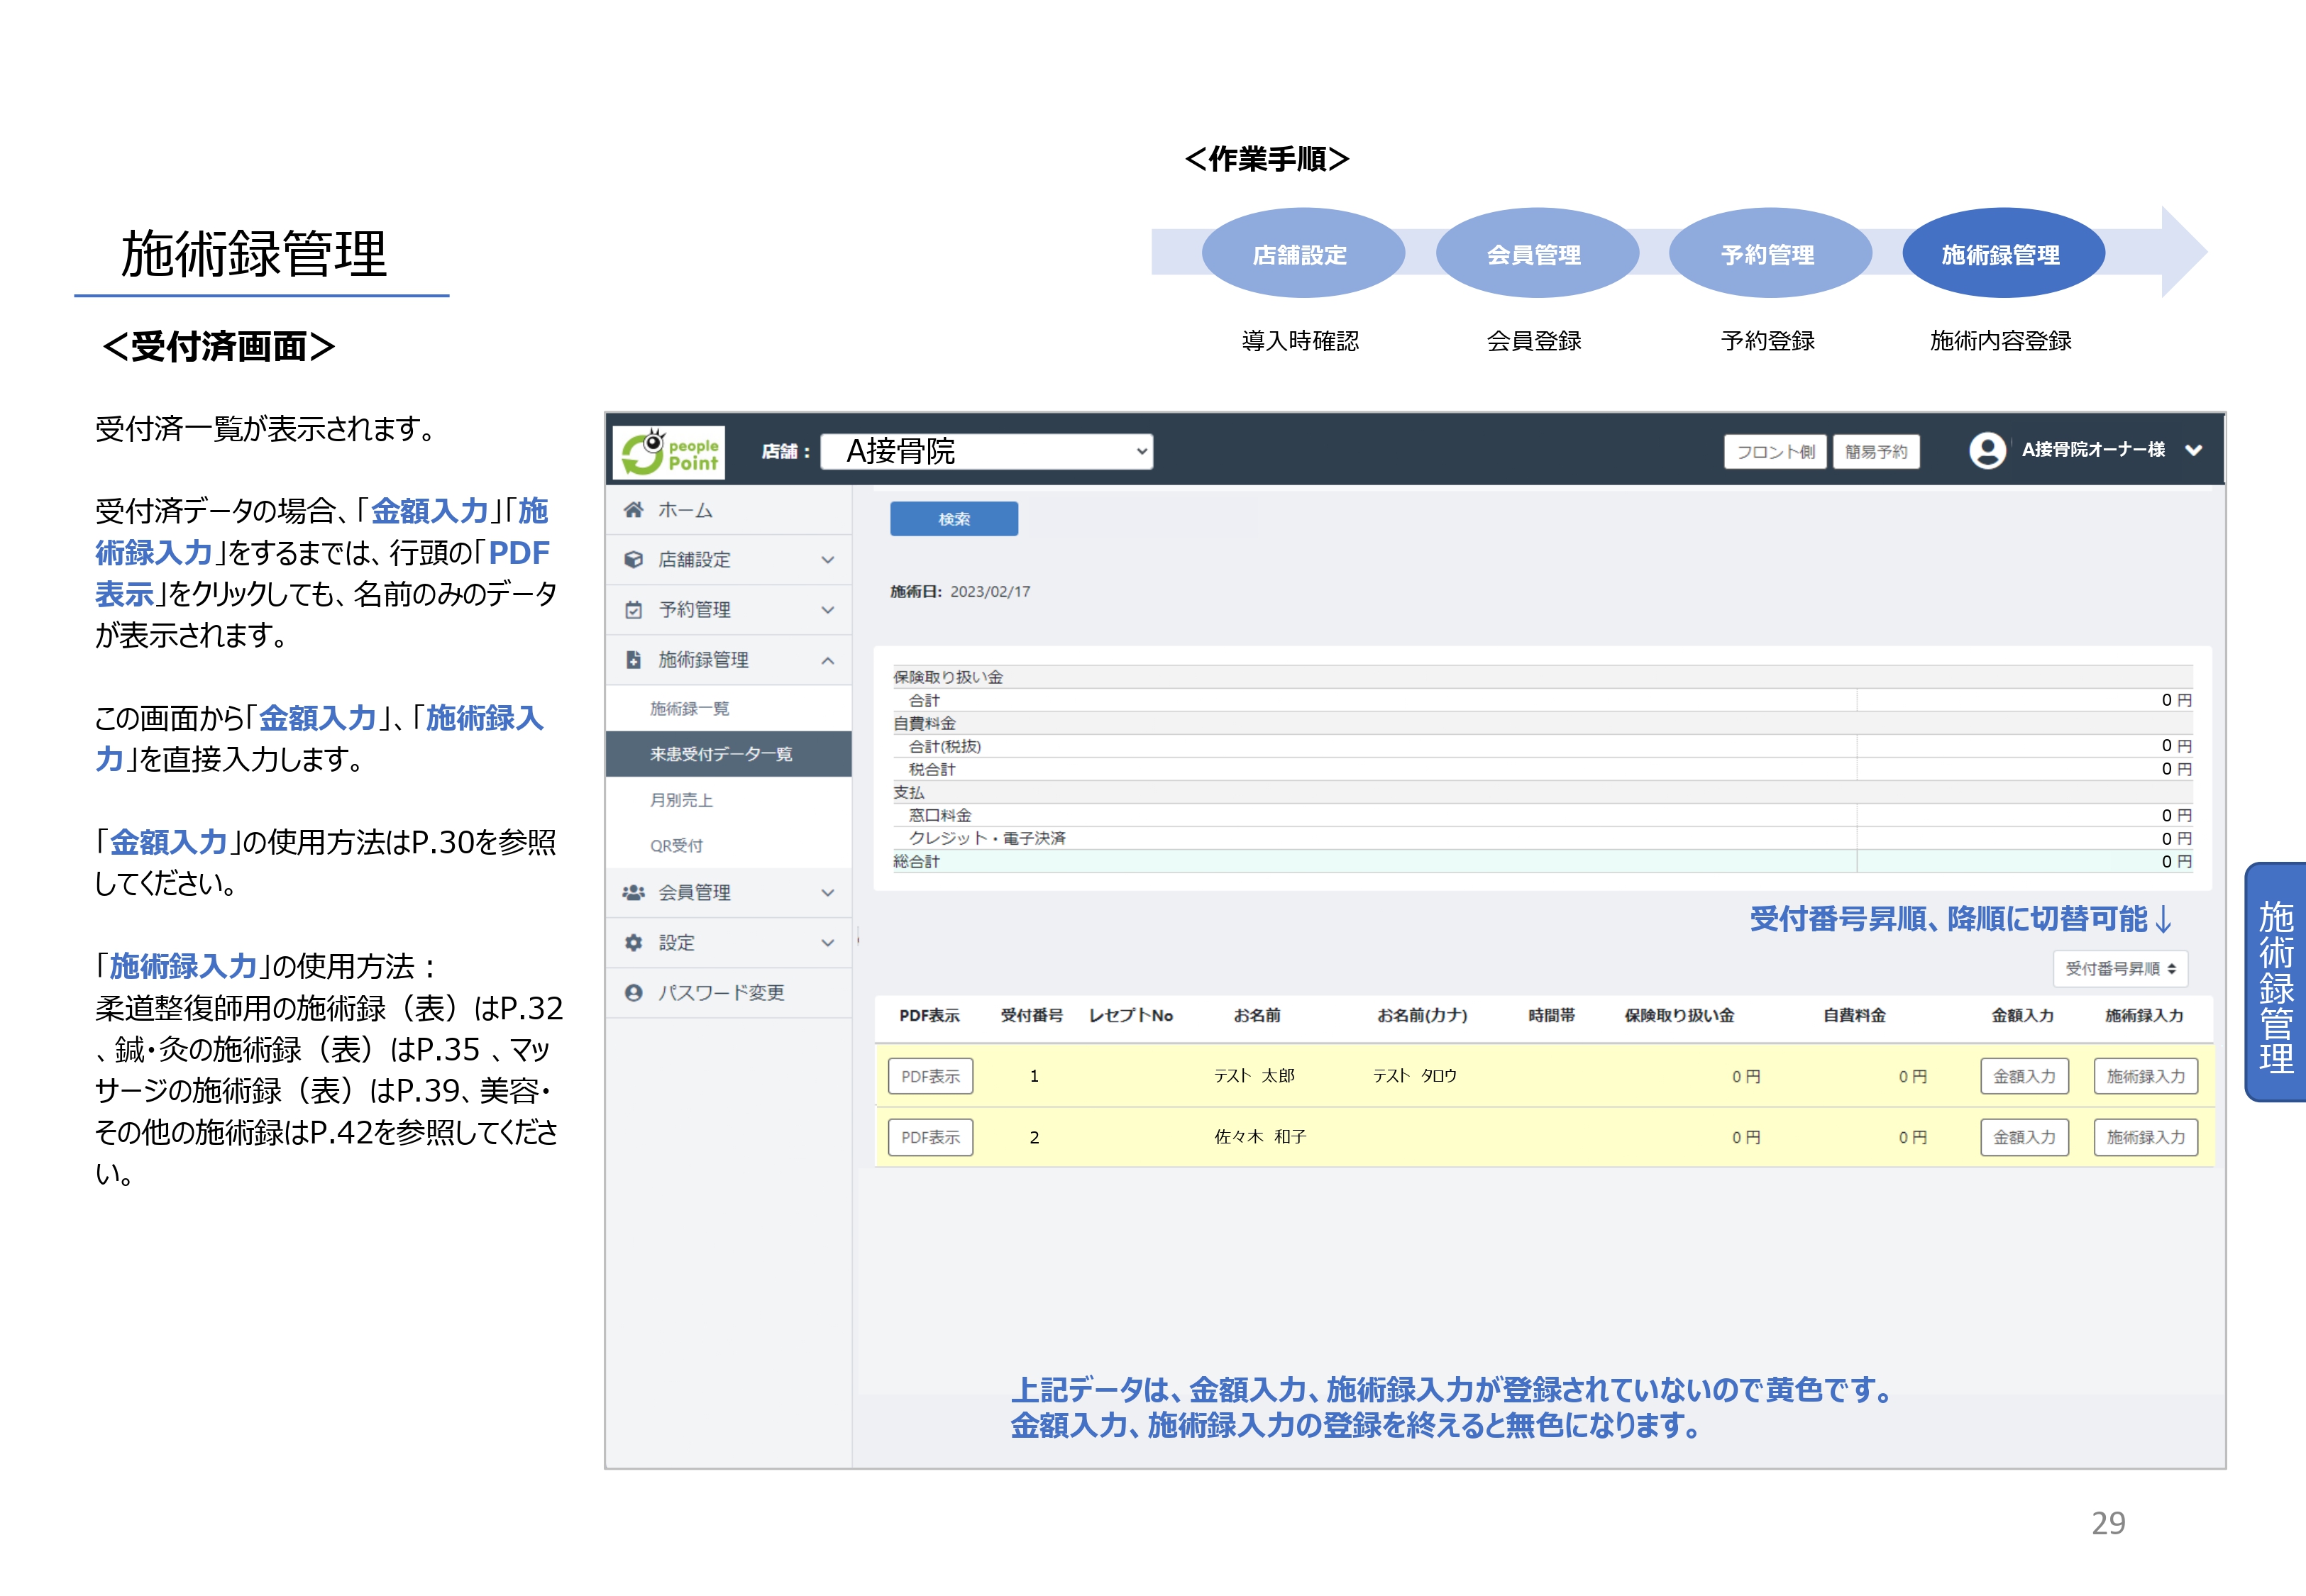Click the home icon in sidebar
This screenshot has height=1596, width=2306.
(x=633, y=510)
